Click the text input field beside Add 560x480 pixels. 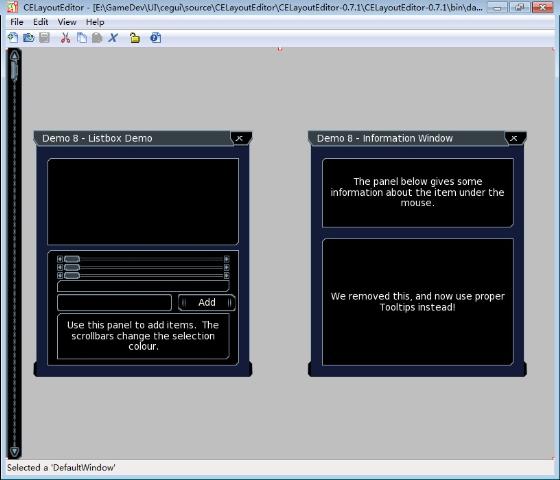114,302
